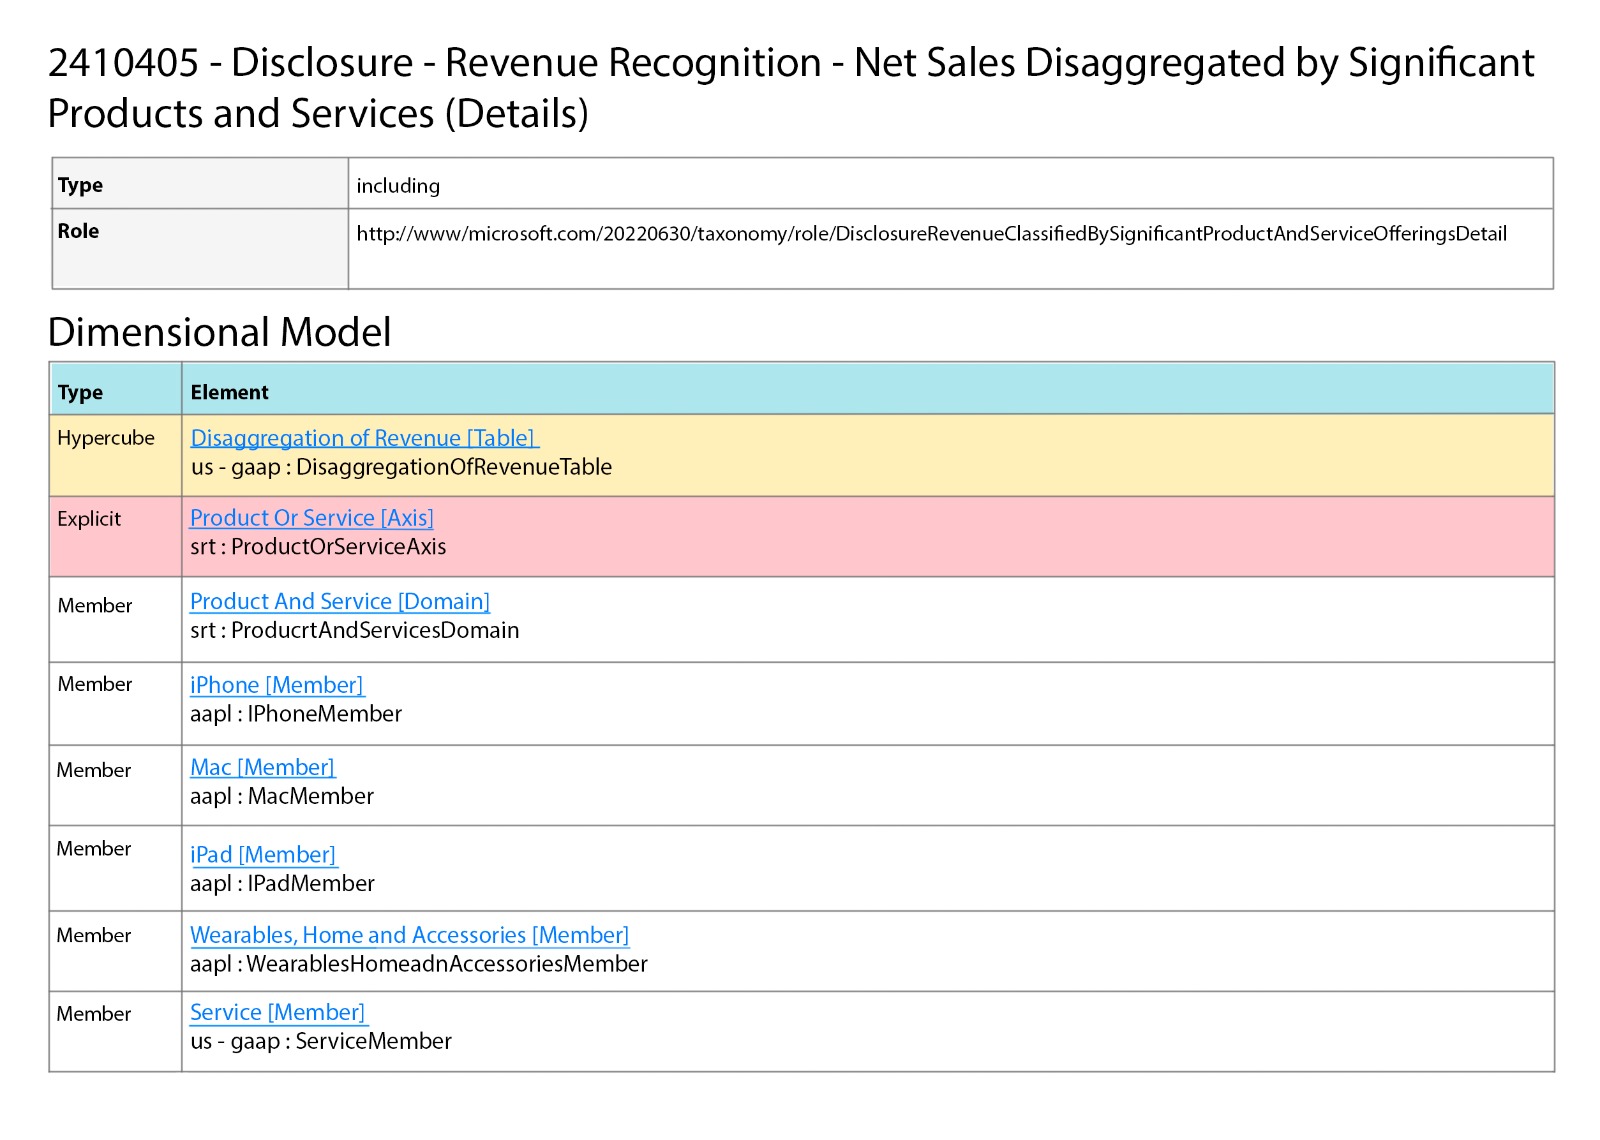Select the srt : ProductOrServiceAxis text
The width and height of the screenshot is (1600, 1140).
[x=318, y=547]
